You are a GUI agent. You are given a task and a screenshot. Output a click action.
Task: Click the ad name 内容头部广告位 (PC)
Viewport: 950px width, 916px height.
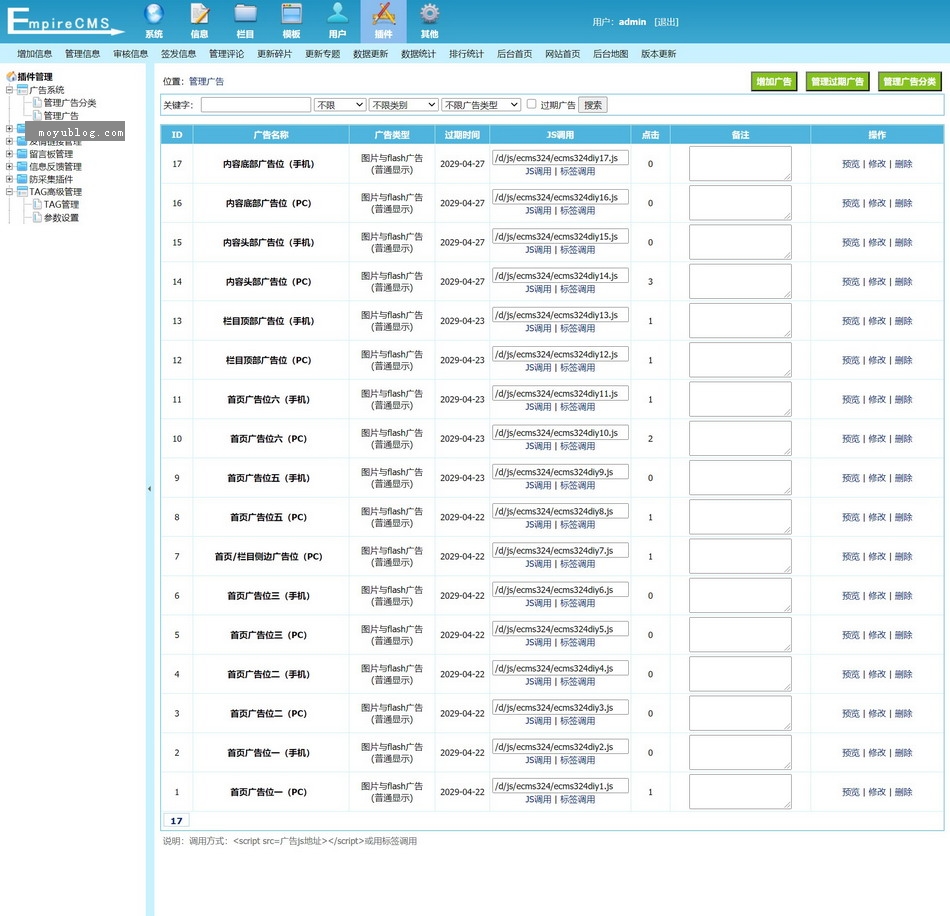(268, 282)
